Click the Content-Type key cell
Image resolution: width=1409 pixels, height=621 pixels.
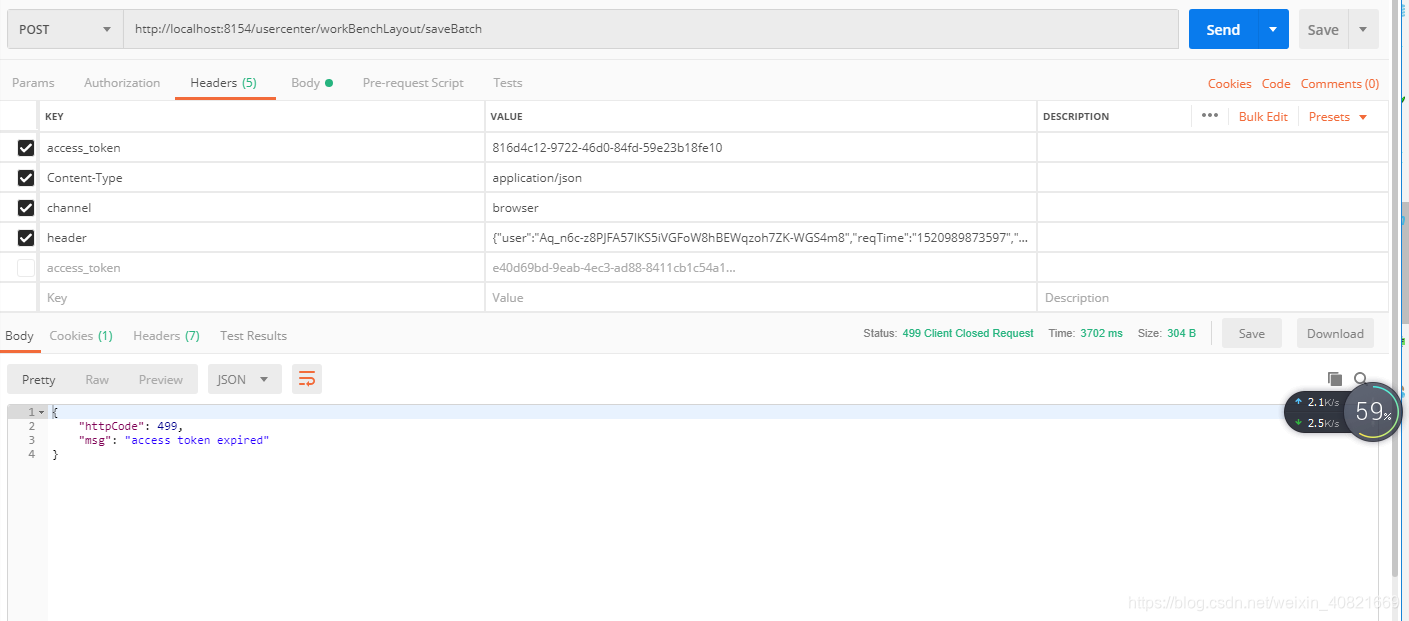click(x=262, y=178)
